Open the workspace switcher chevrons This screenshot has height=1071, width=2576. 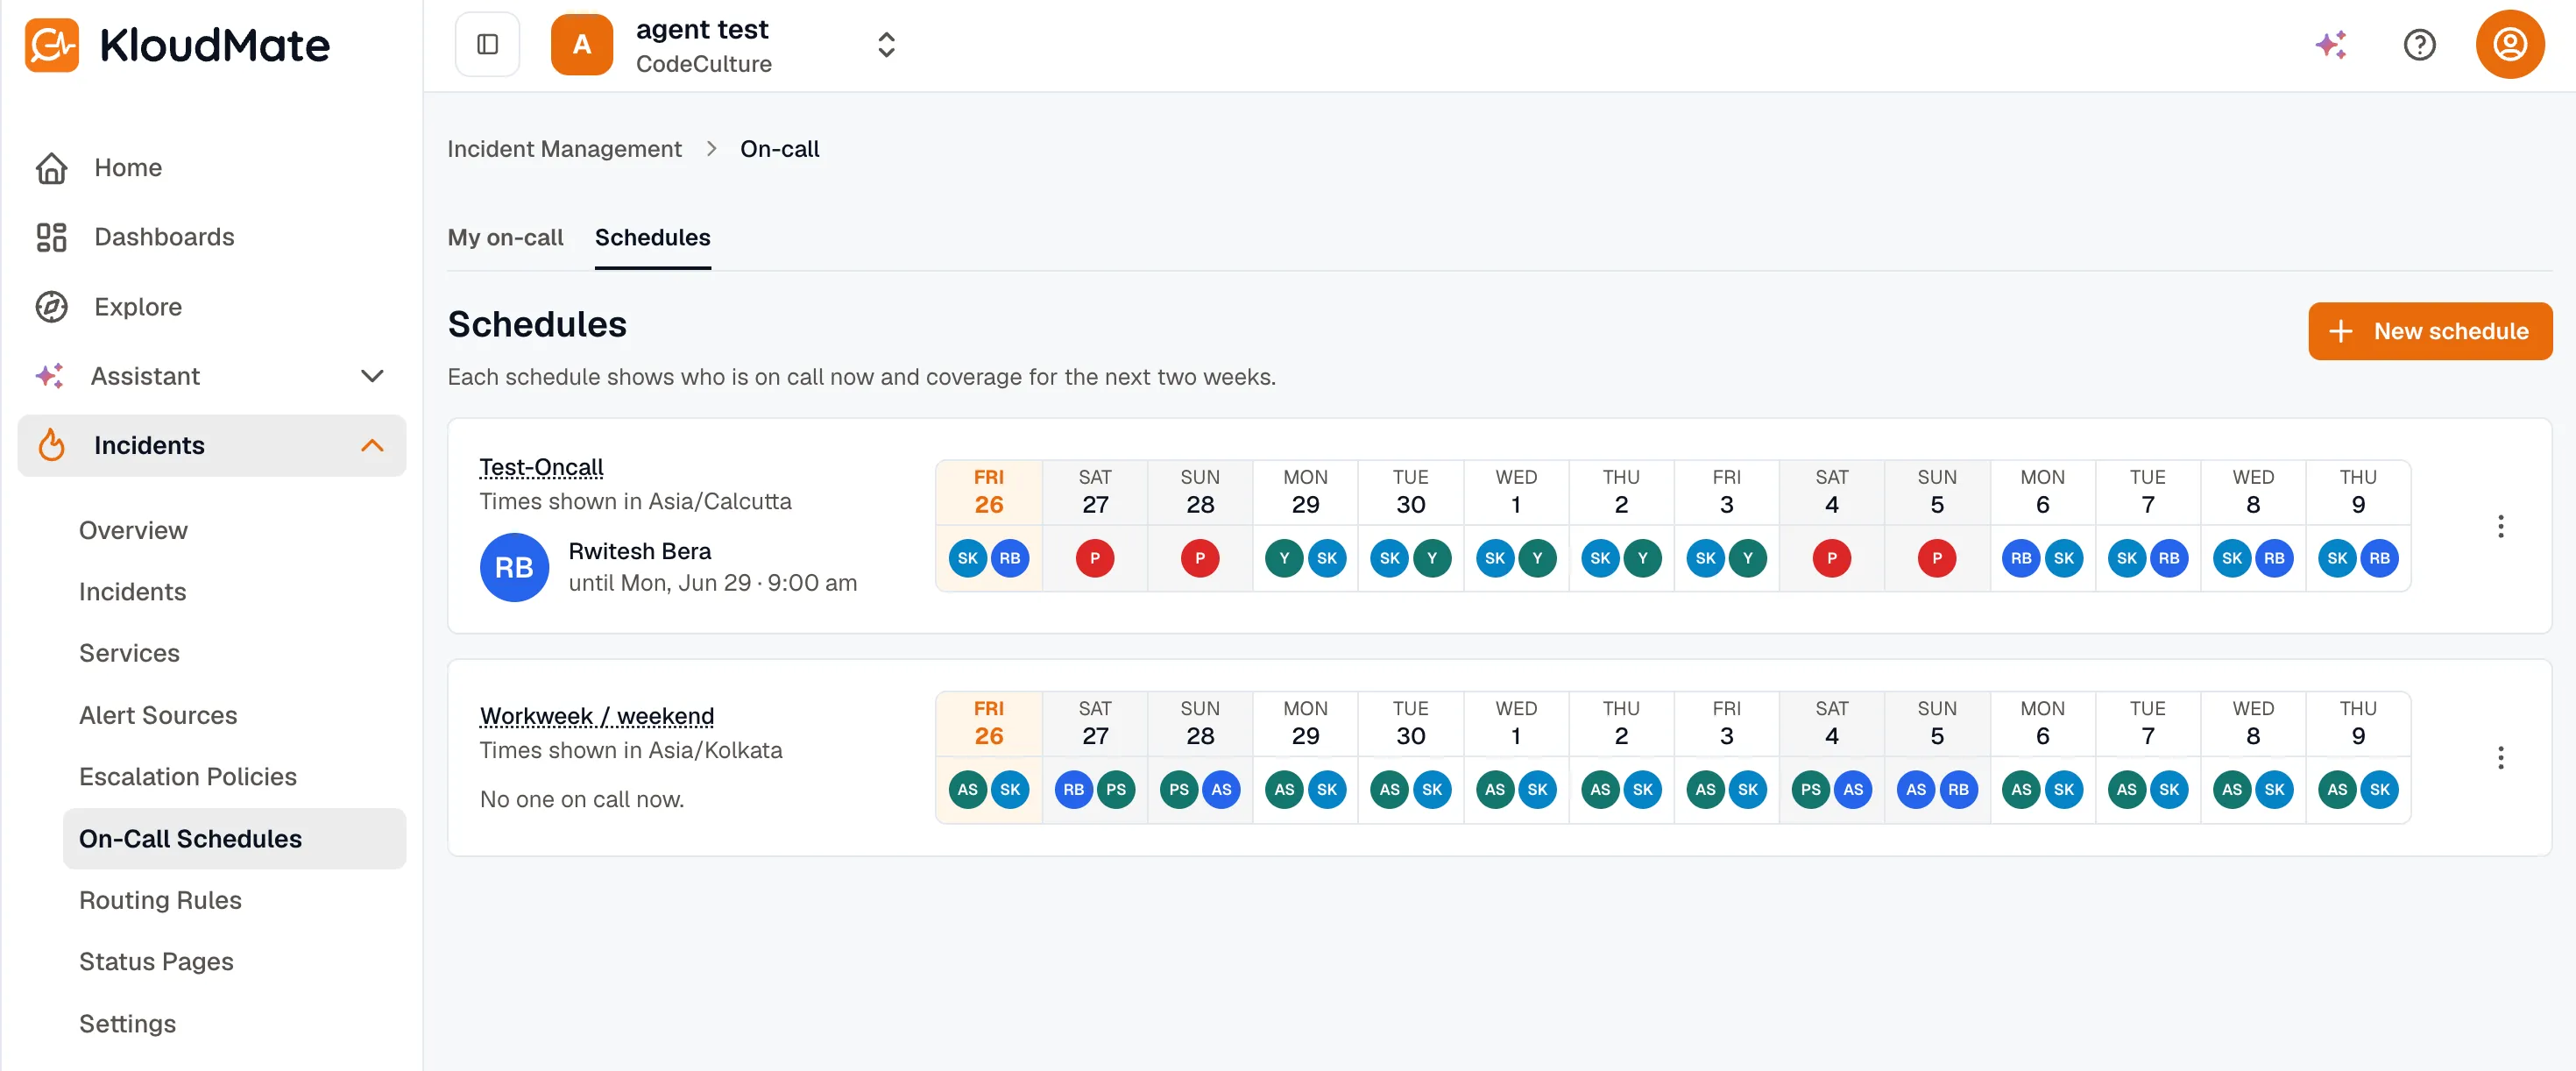click(886, 44)
